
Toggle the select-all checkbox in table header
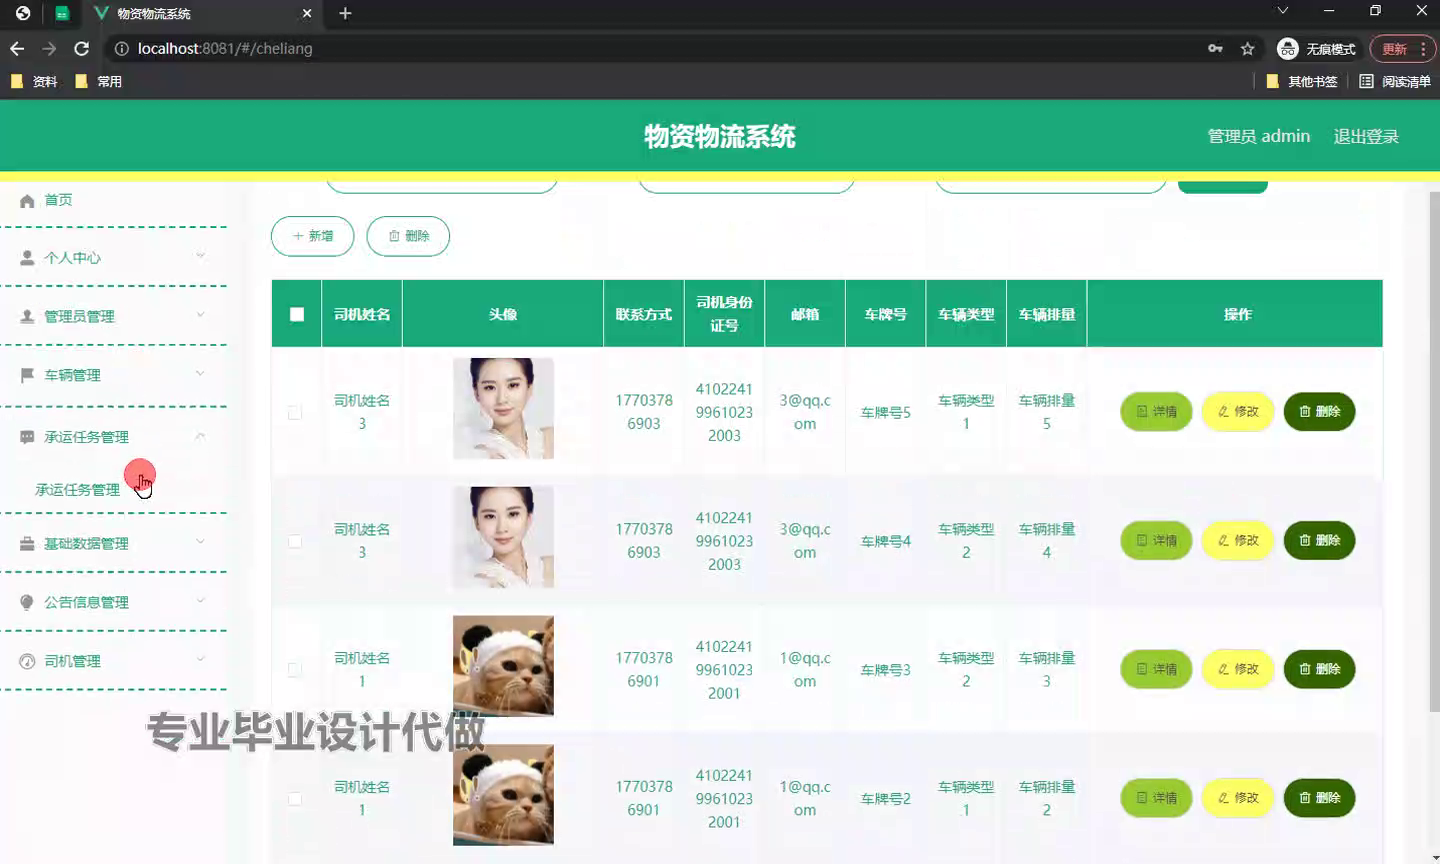click(297, 314)
